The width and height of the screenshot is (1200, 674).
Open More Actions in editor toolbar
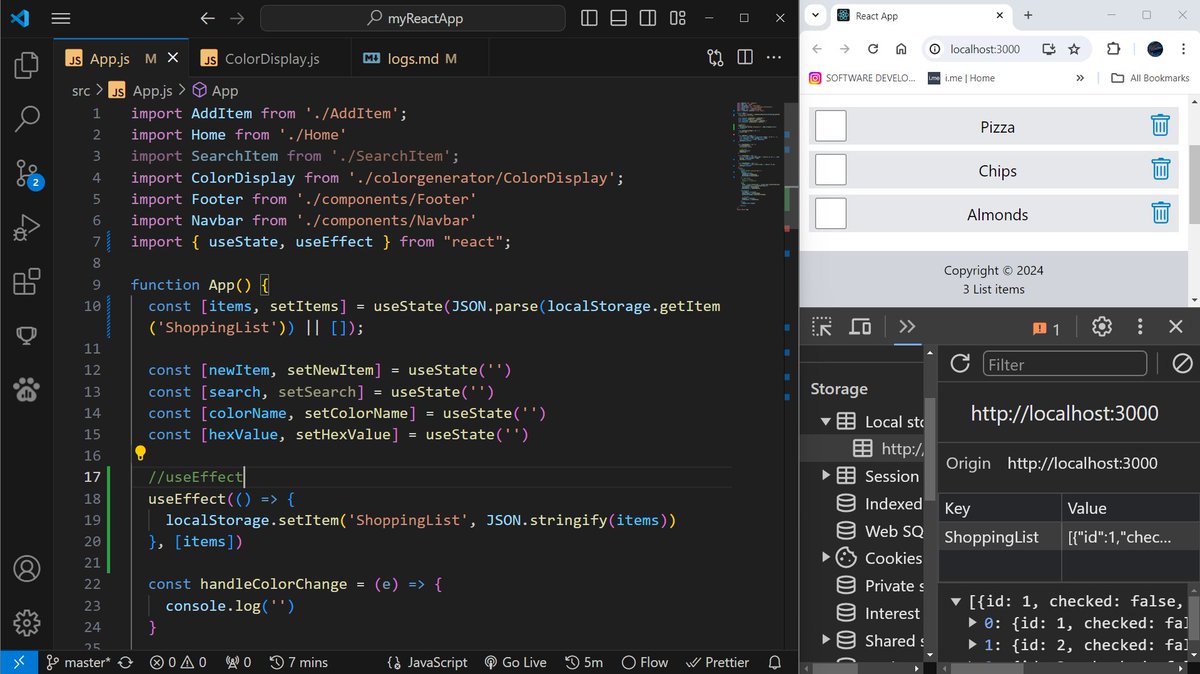[776, 57]
